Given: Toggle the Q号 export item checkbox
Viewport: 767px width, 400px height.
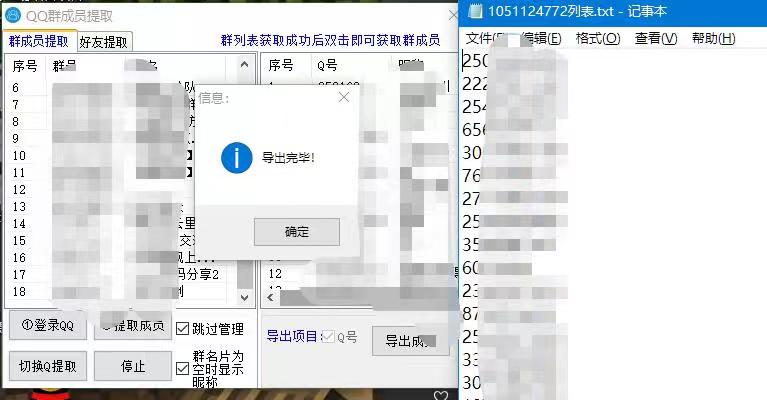Looking at the screenshot, I should point(328,338).
